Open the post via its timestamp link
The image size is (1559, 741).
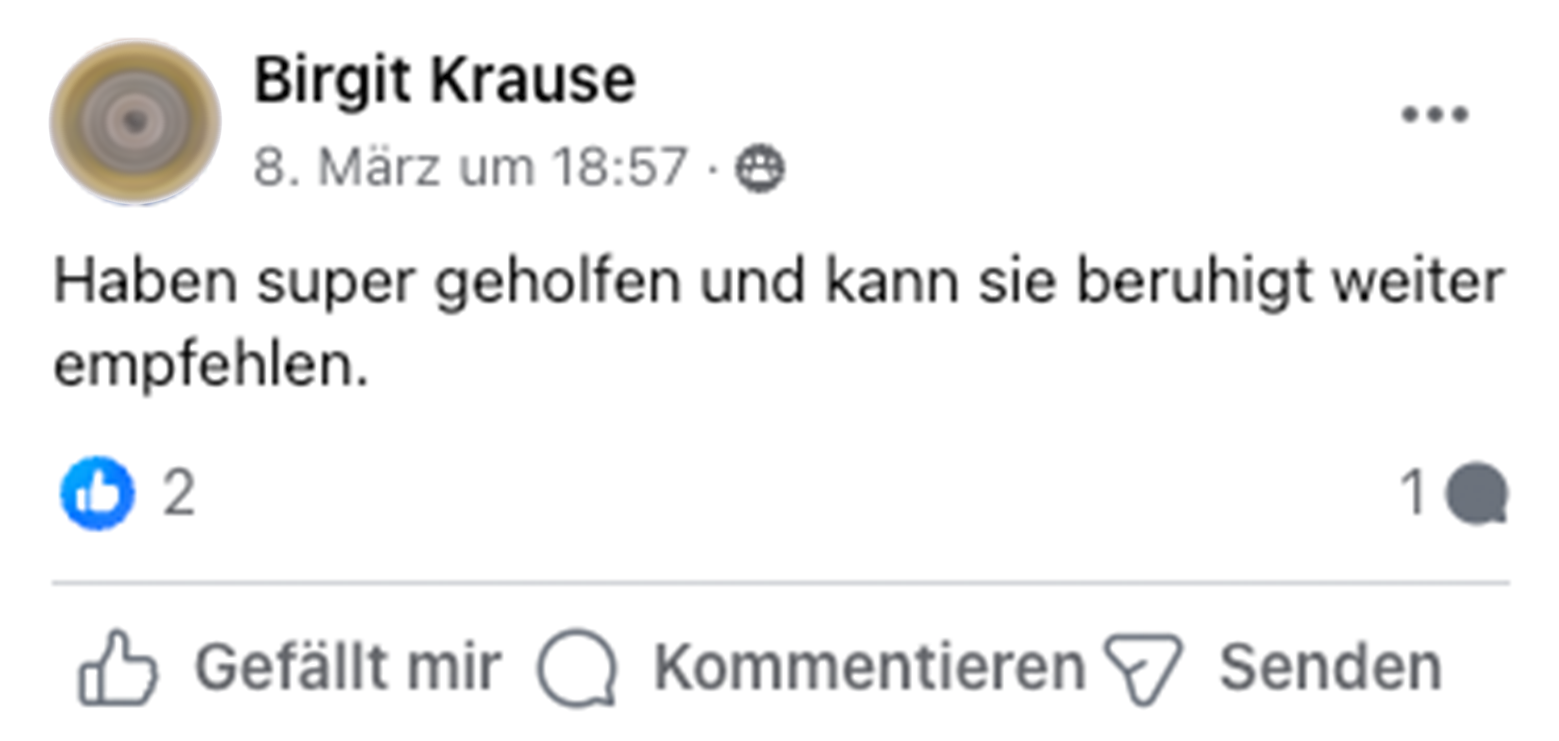tap(470, 166)
